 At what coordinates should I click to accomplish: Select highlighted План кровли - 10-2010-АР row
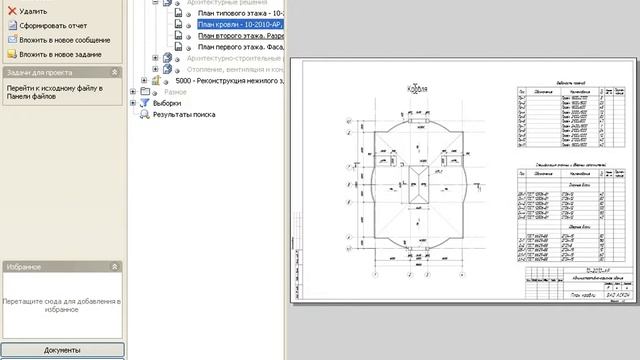pyautogui.click(x=240, y=24)
